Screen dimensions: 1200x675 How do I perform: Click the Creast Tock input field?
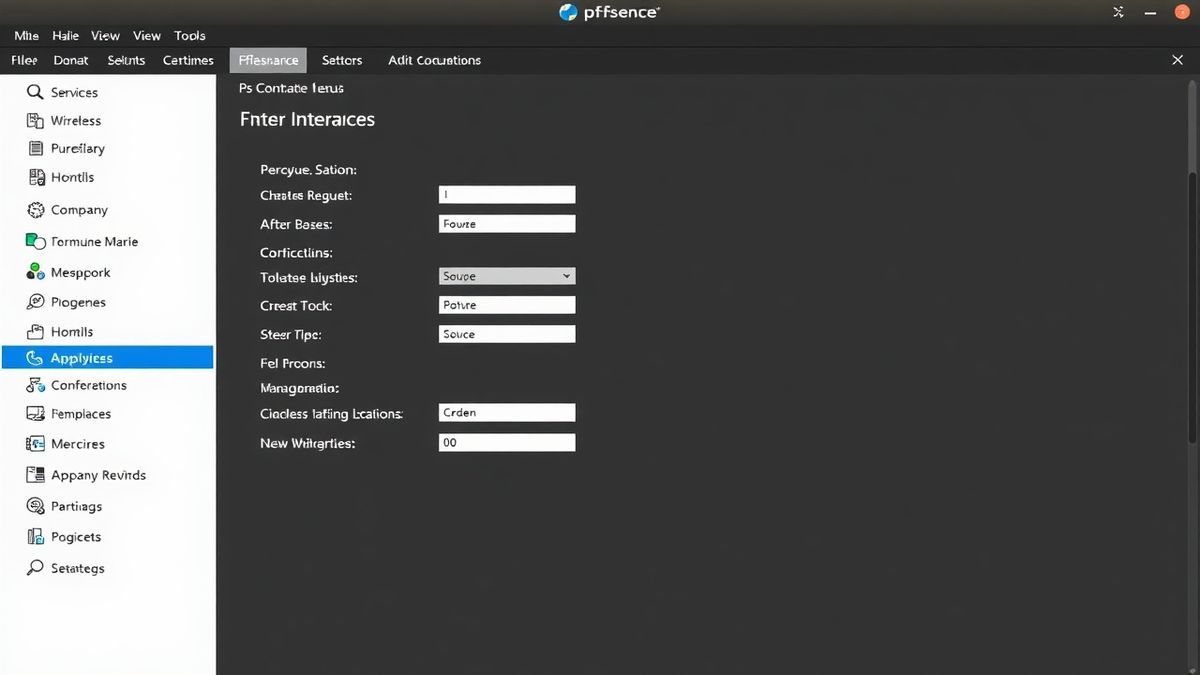click(x=507, y=305)
